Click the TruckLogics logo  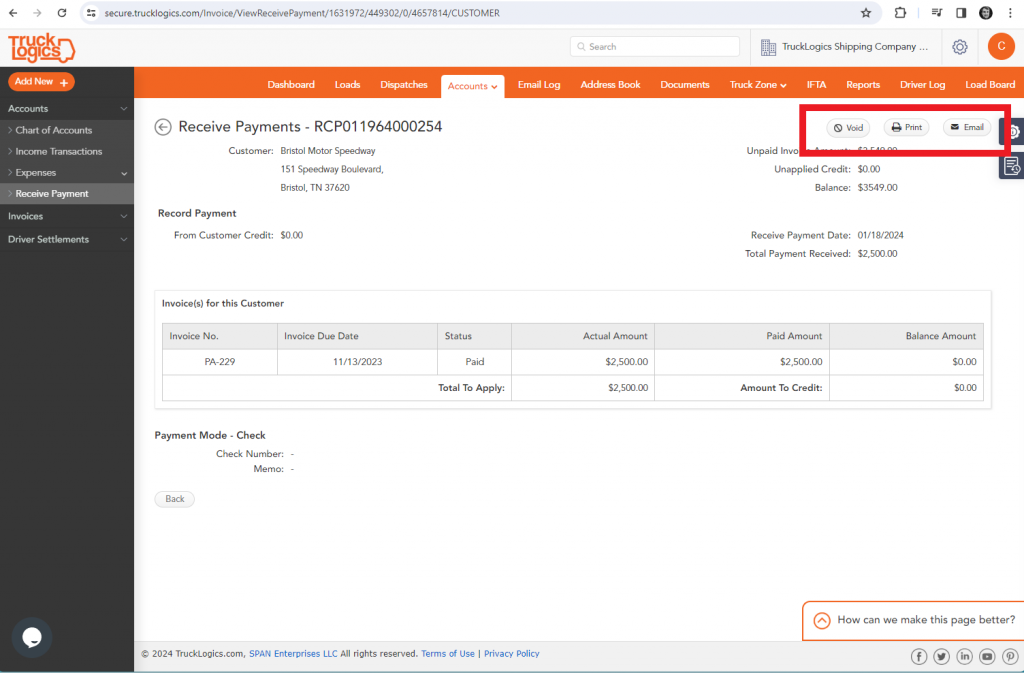coord(41,48)
